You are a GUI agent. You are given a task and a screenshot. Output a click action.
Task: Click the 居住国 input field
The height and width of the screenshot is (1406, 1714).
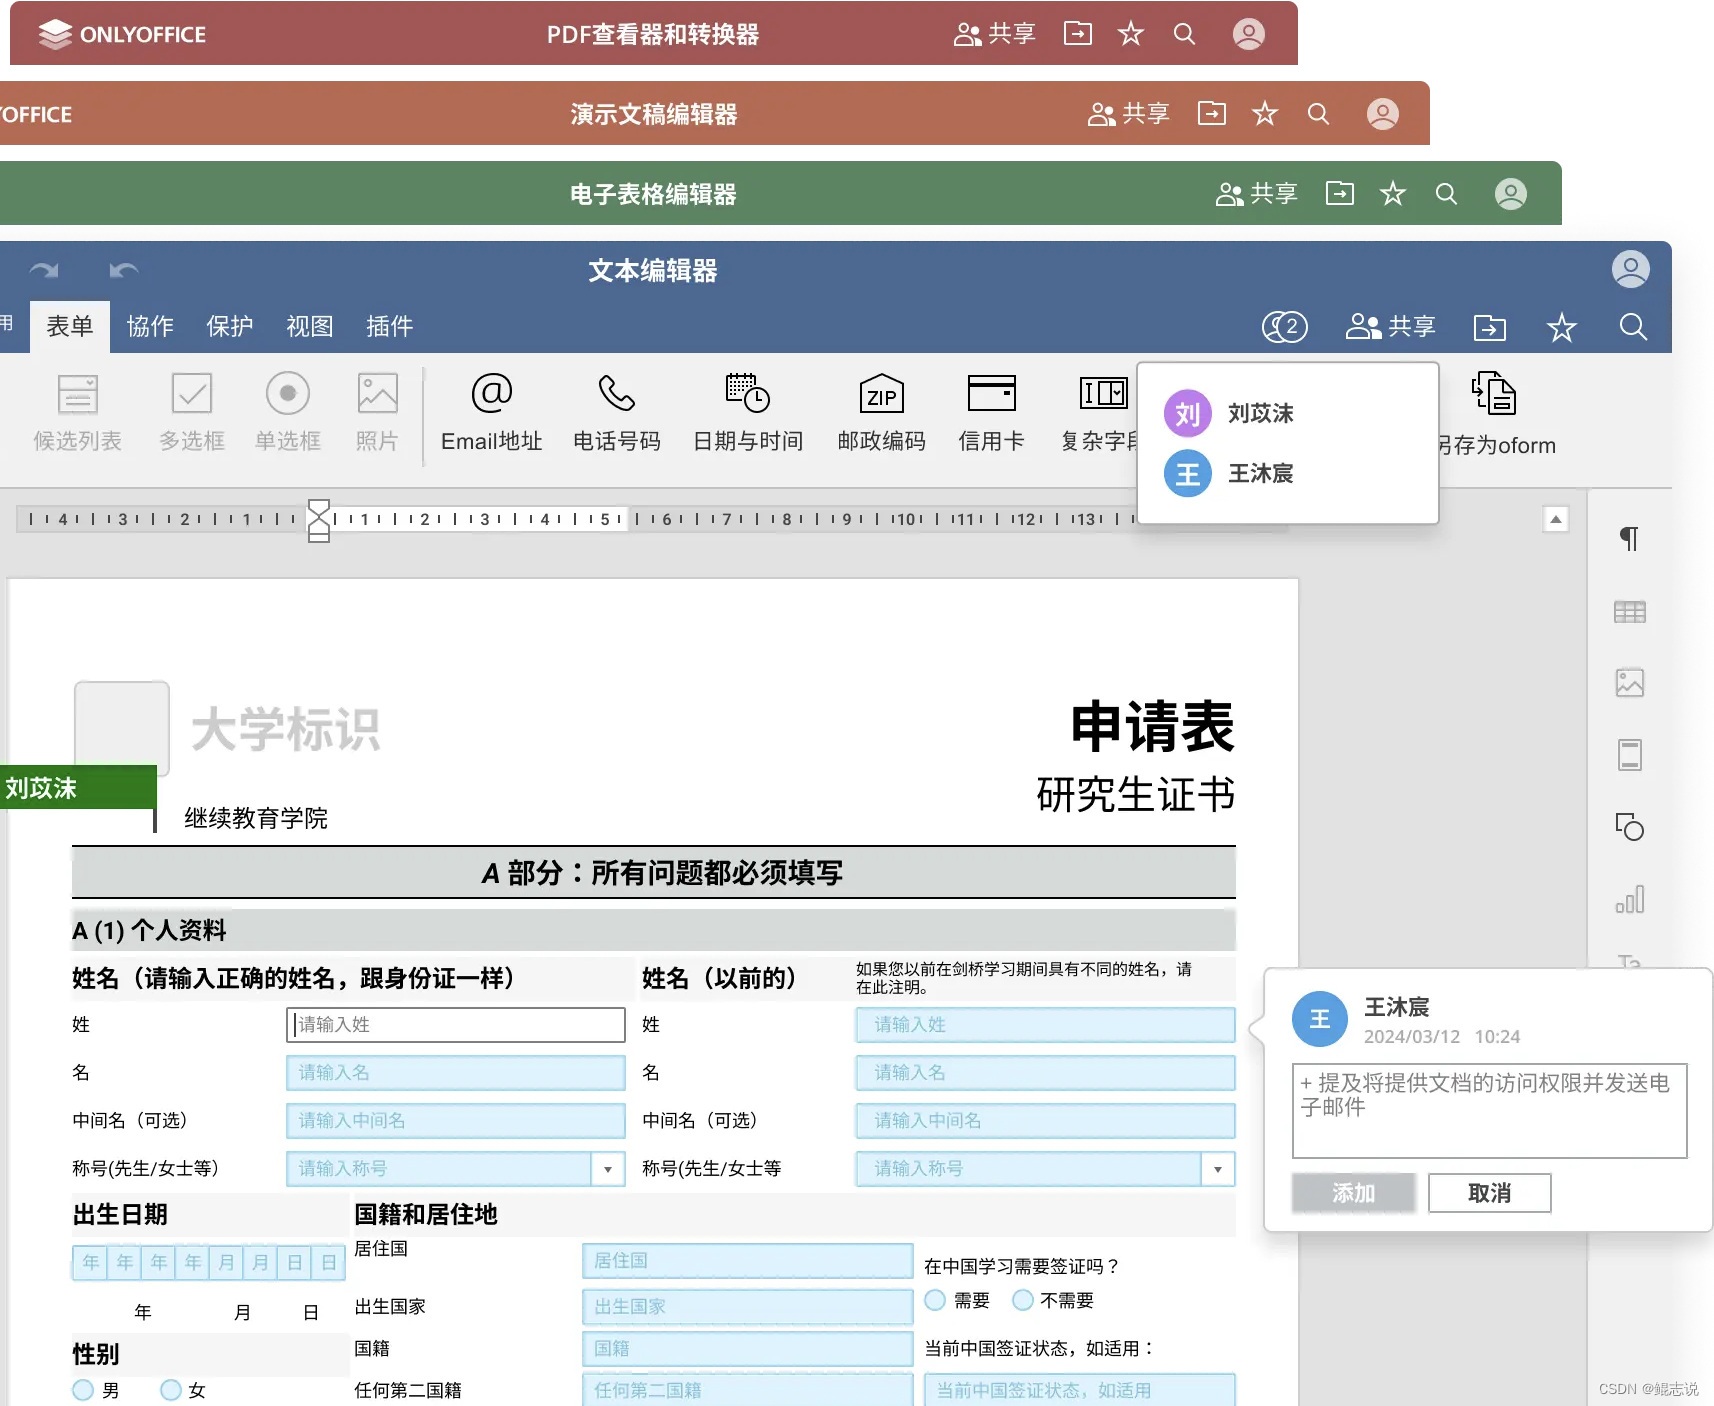(747, 1261)
